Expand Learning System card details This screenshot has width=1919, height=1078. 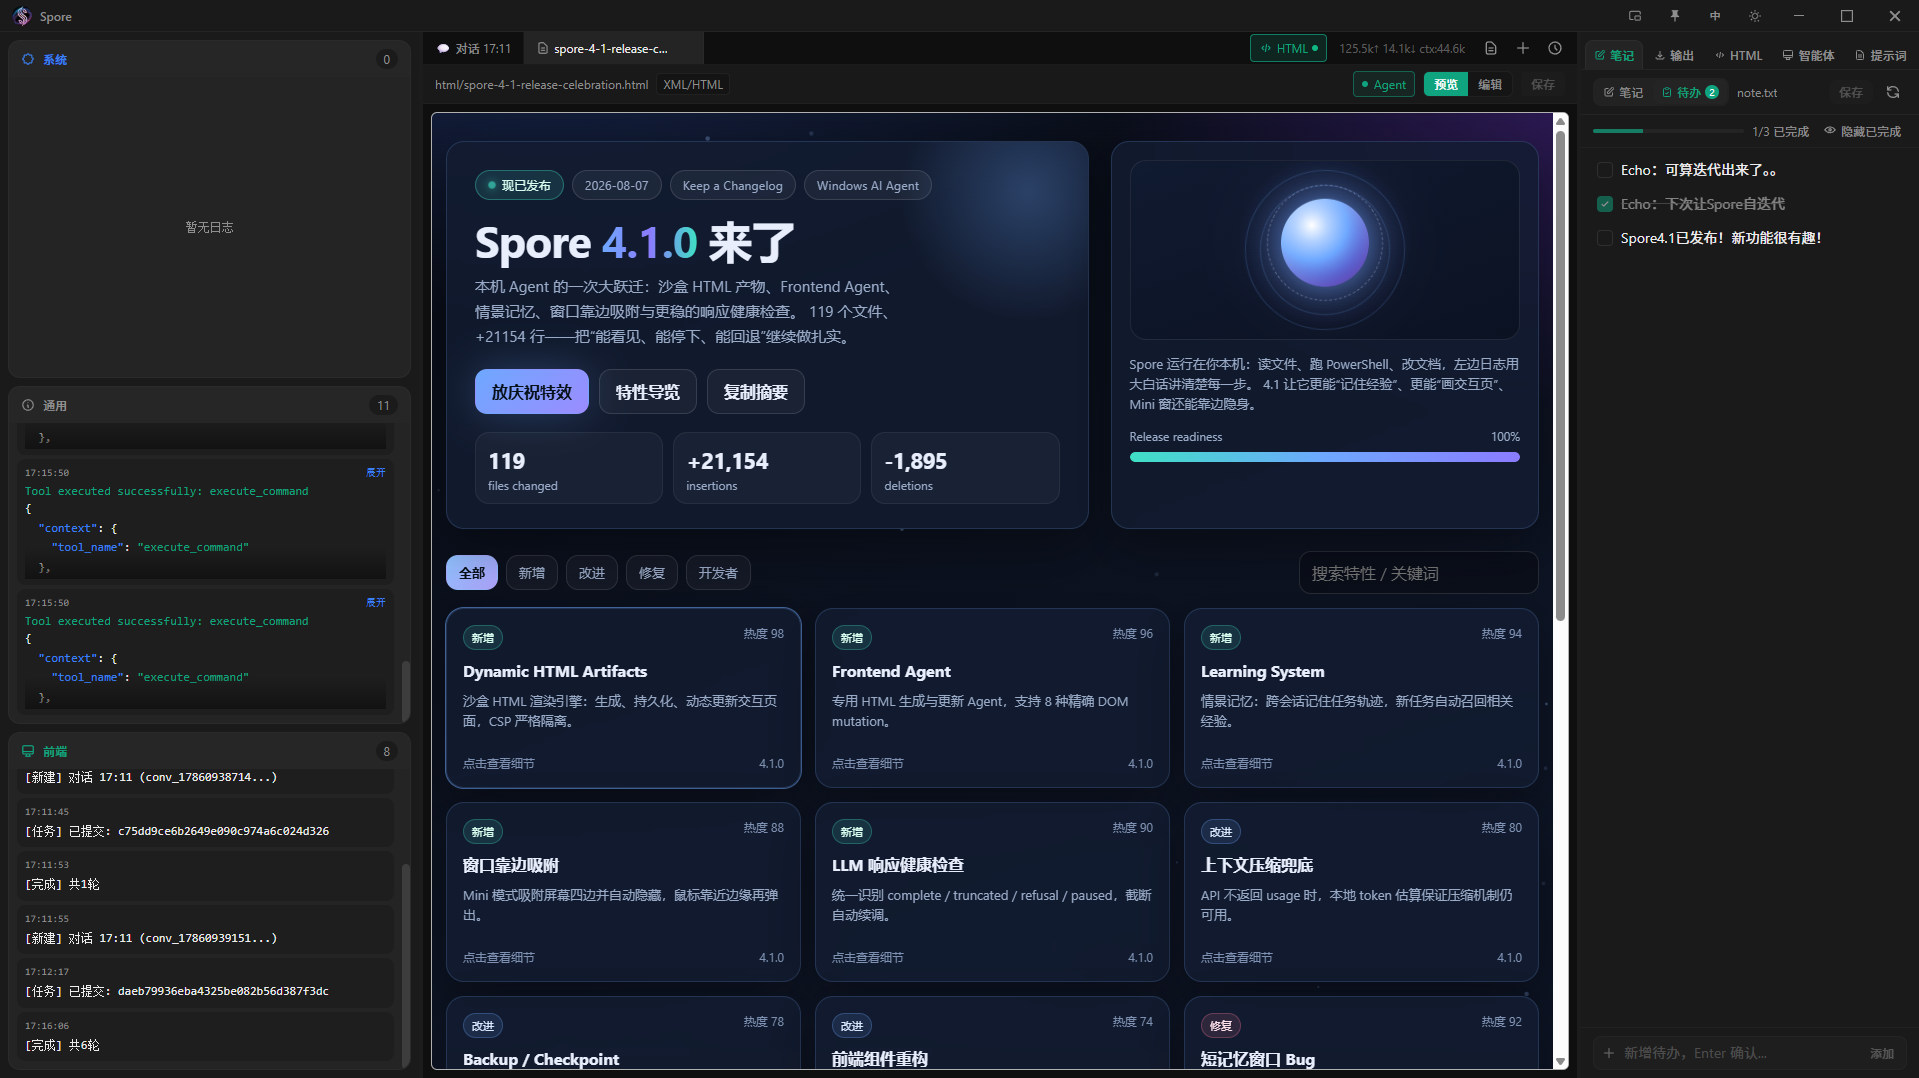click(x=1361, y=698)
